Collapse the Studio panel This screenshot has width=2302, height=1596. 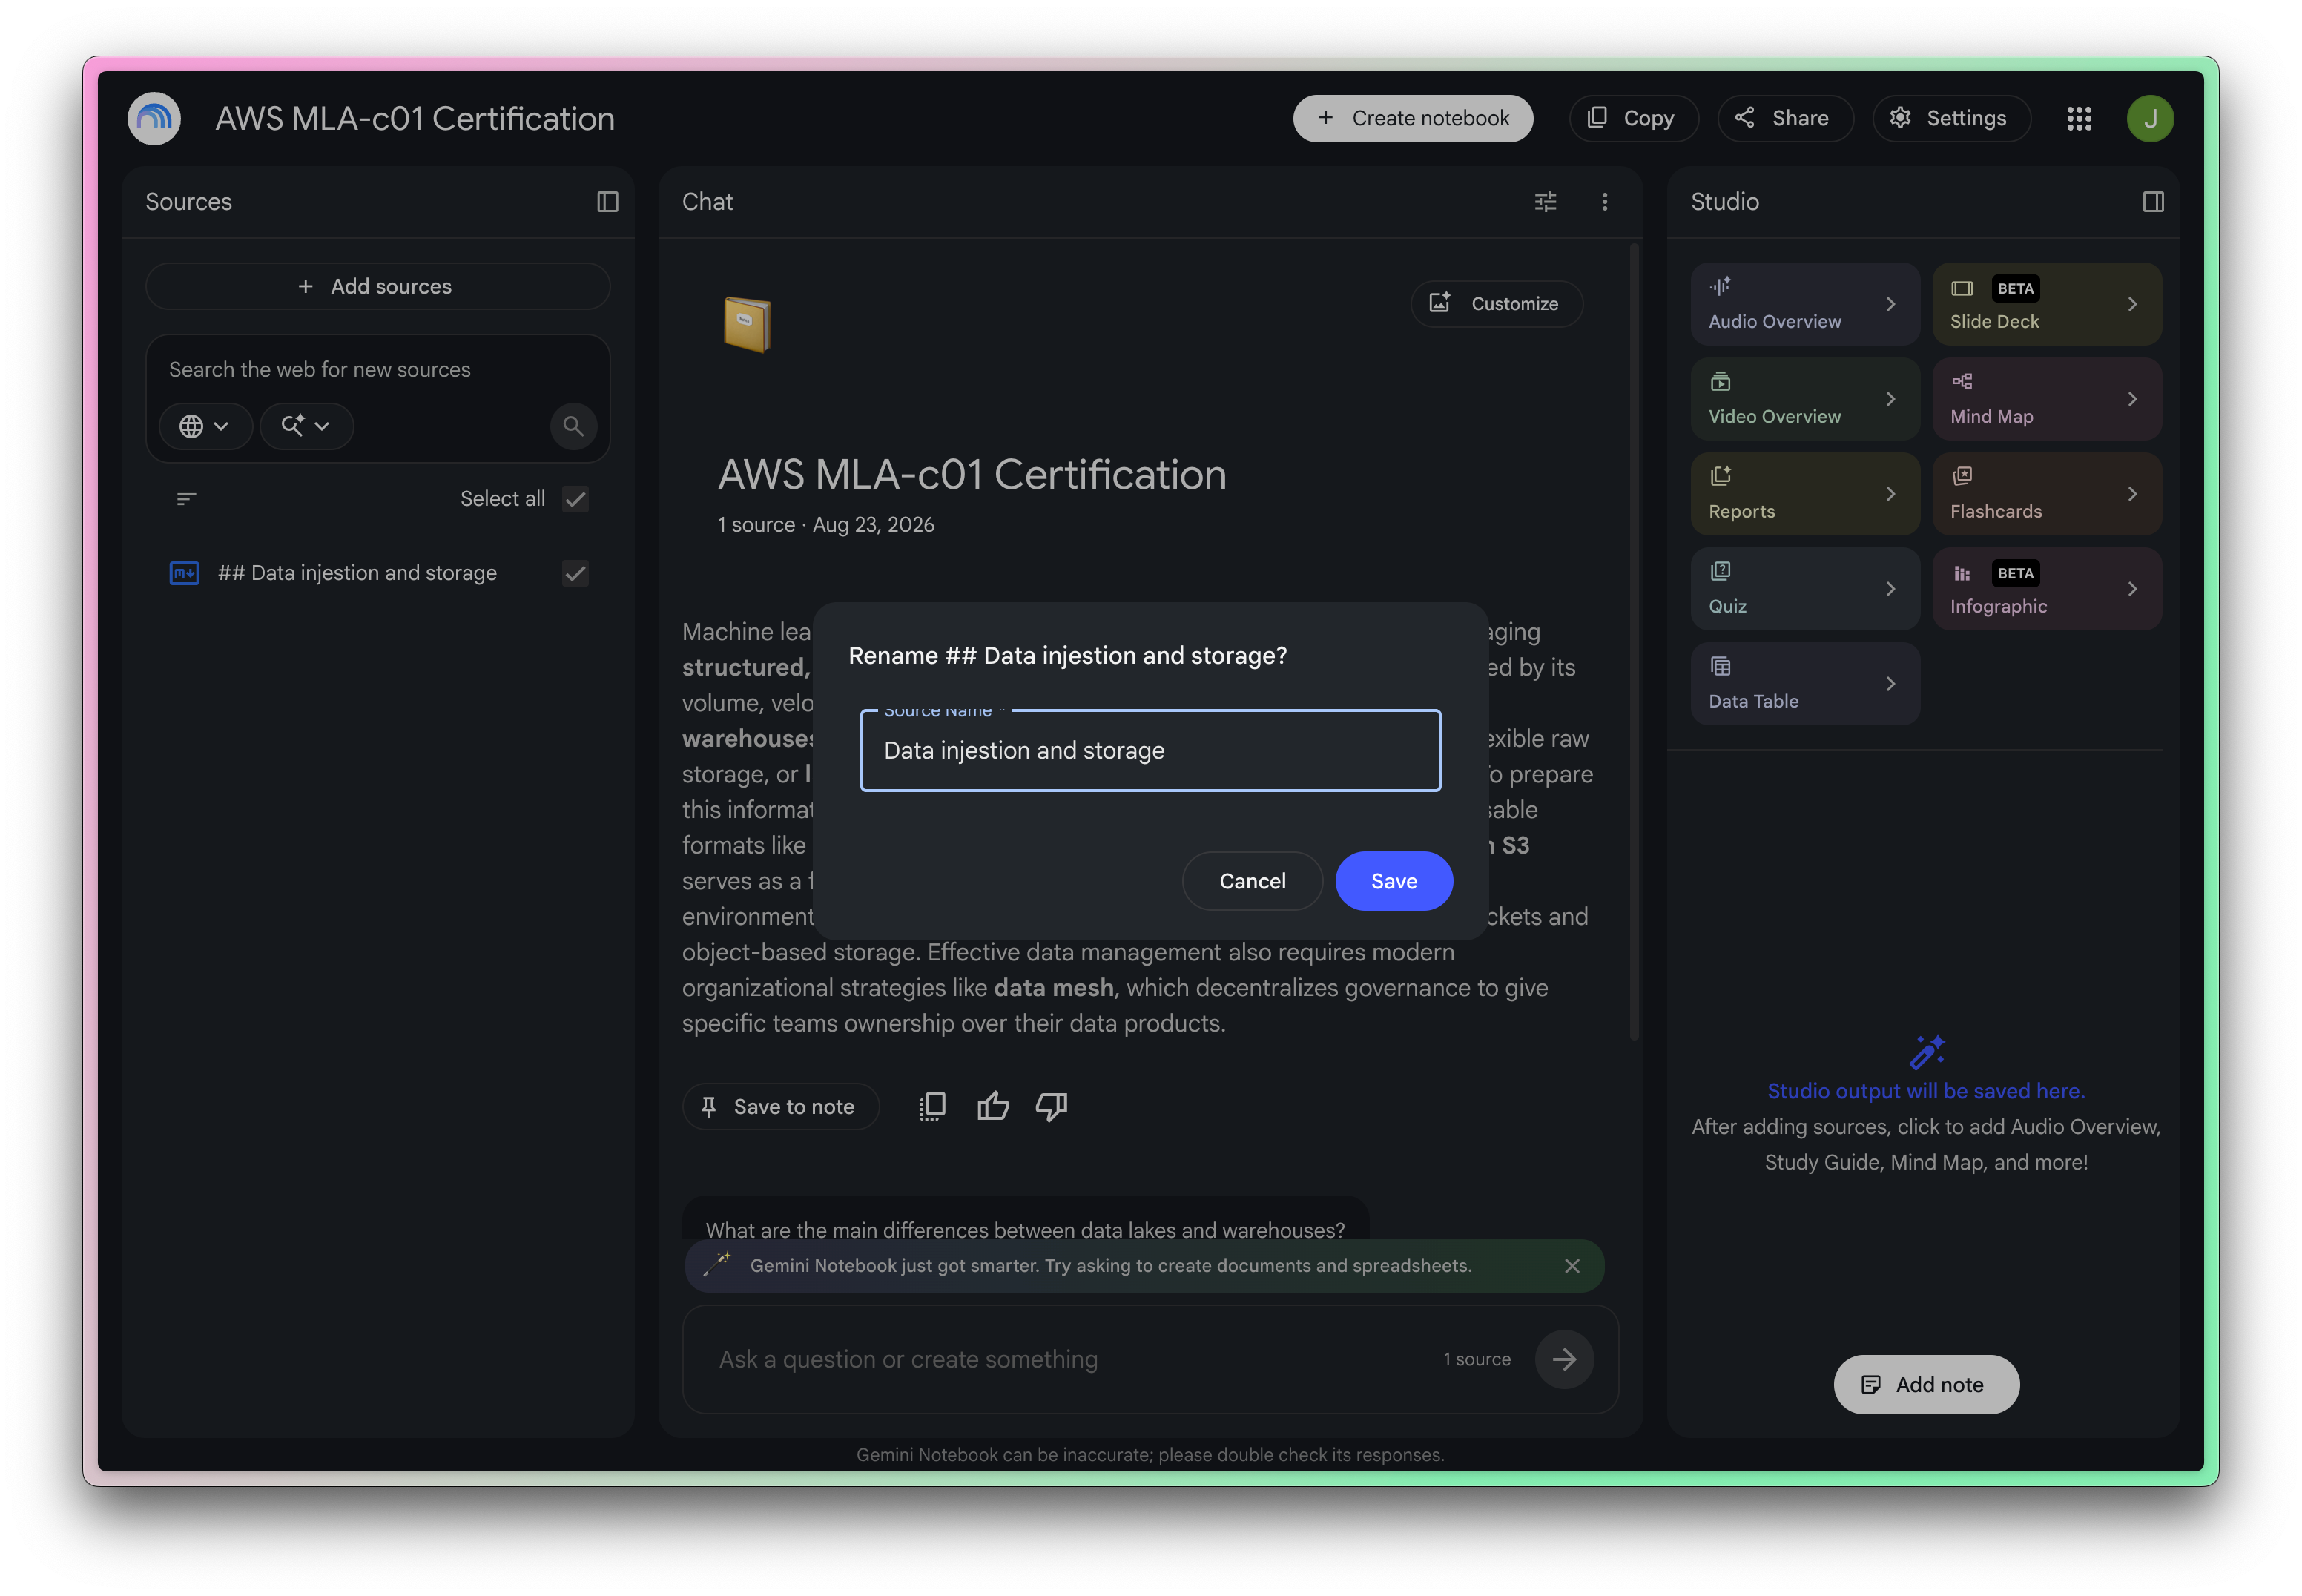click(2152, 202)
